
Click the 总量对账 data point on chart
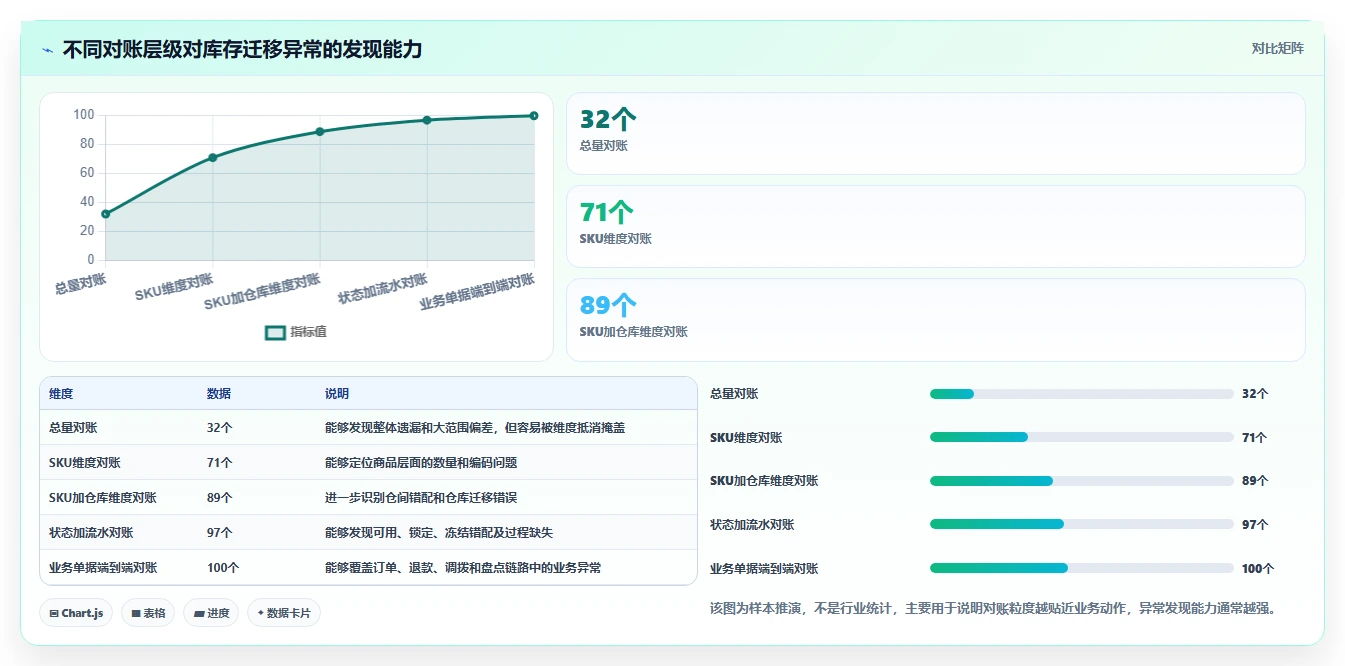pos(105,214)
